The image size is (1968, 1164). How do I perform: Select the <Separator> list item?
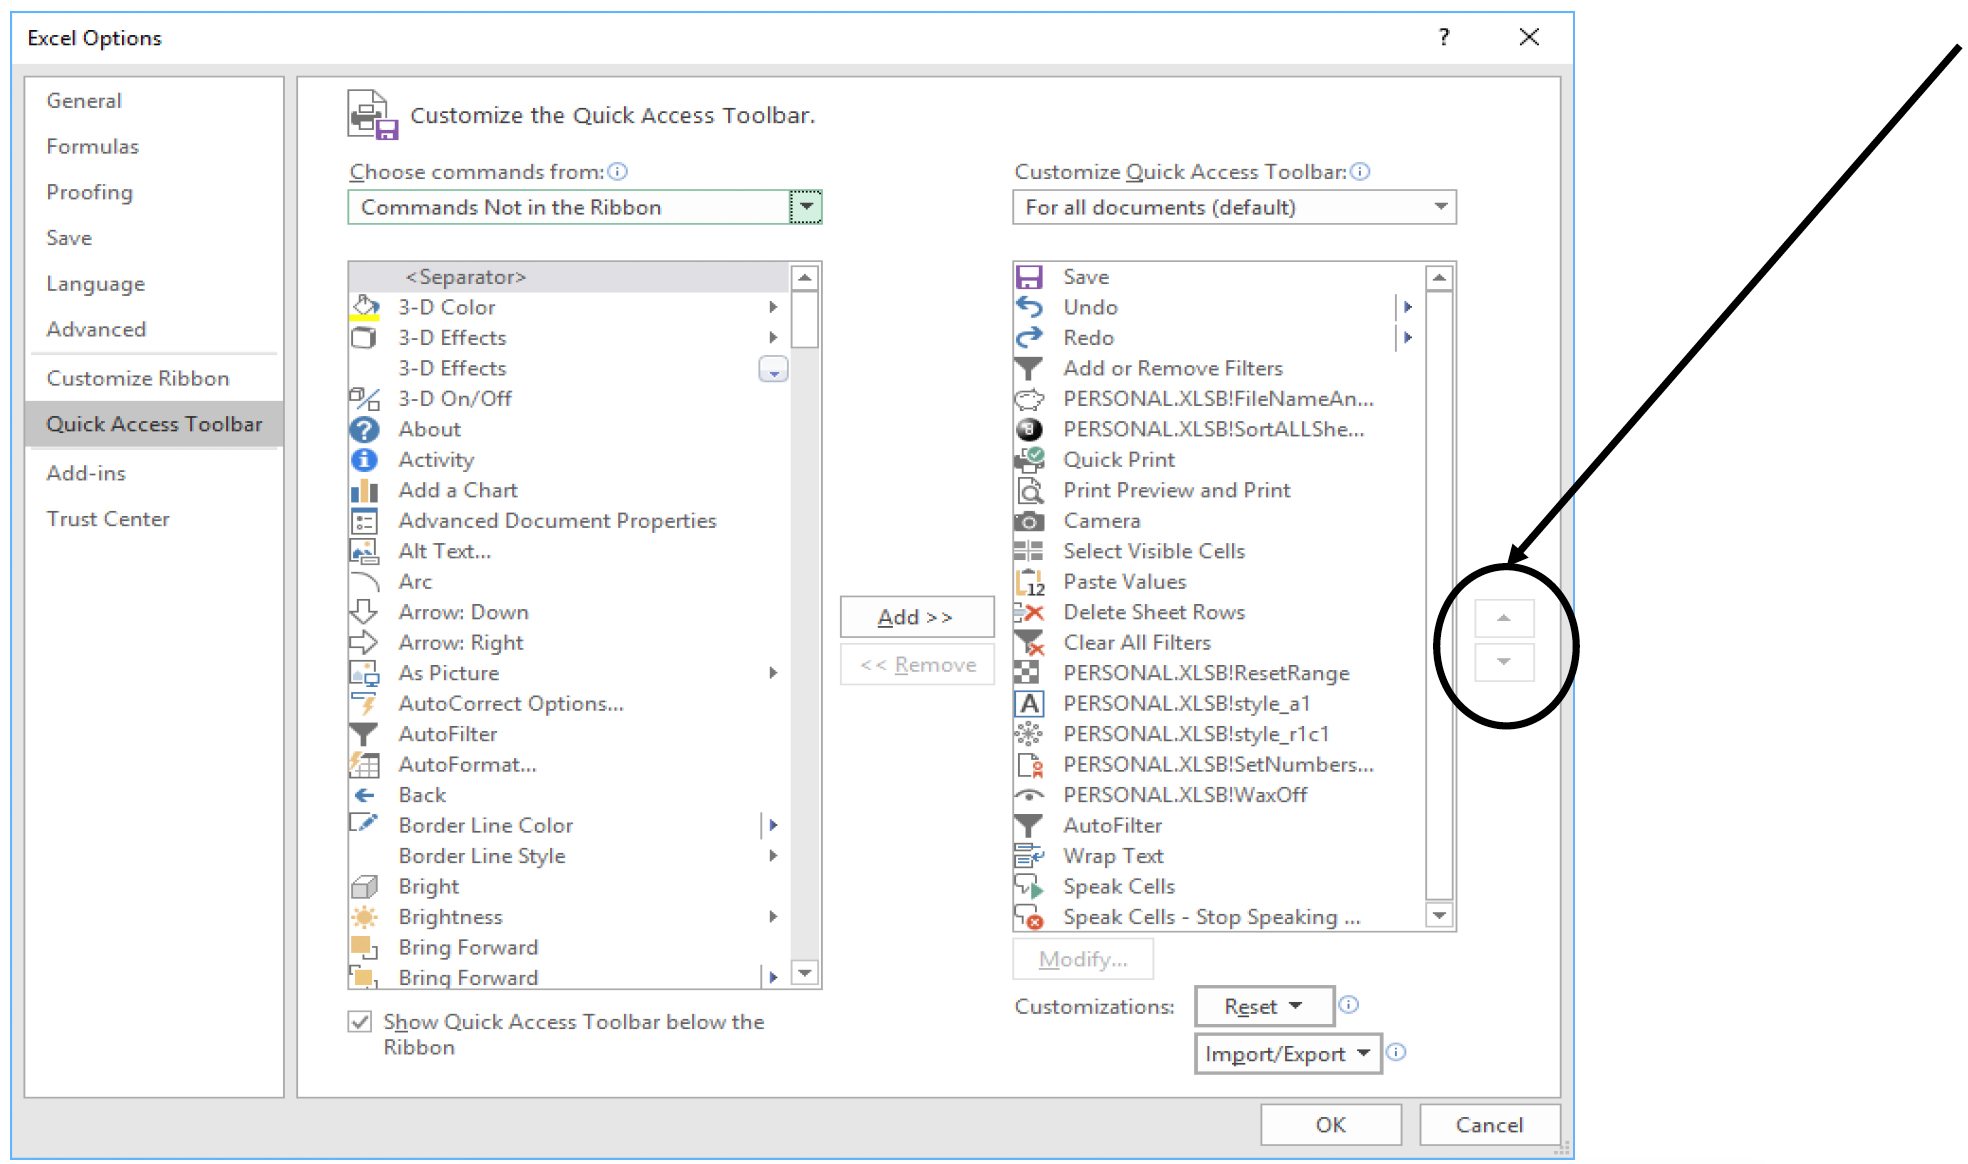click(569, 277)
